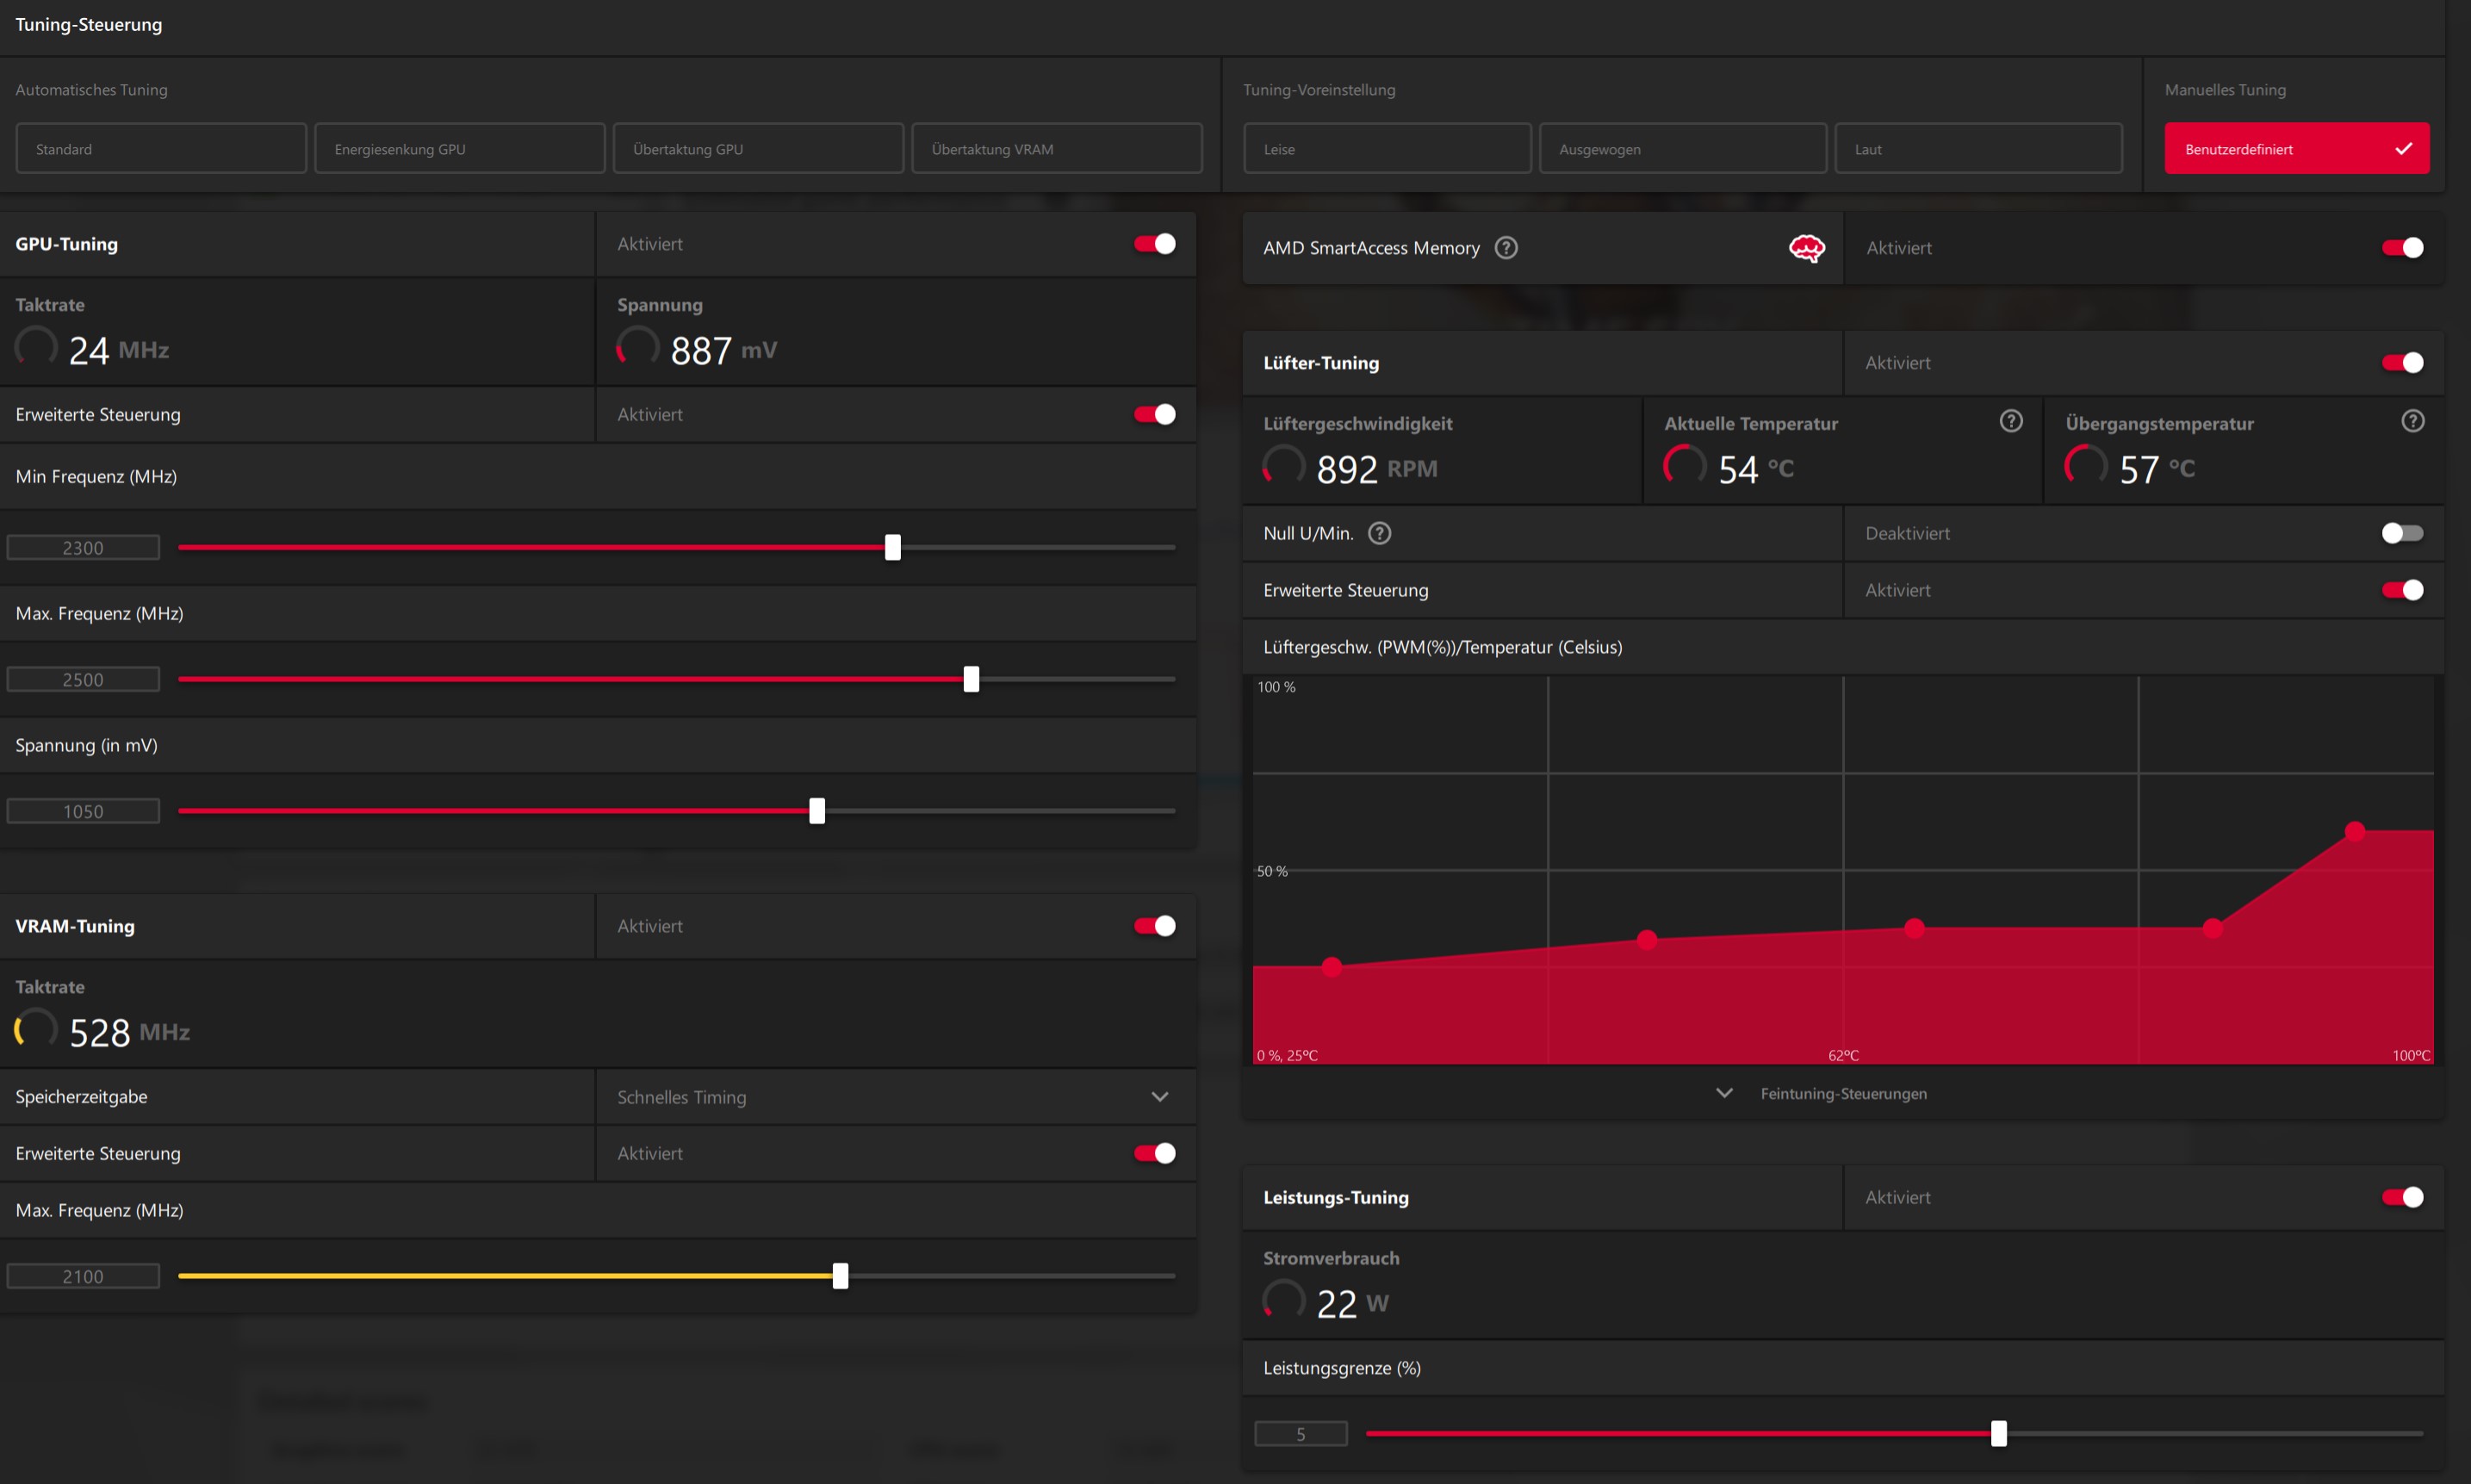Click first fan curve point near 25°C

click(x=1331, y=966)
